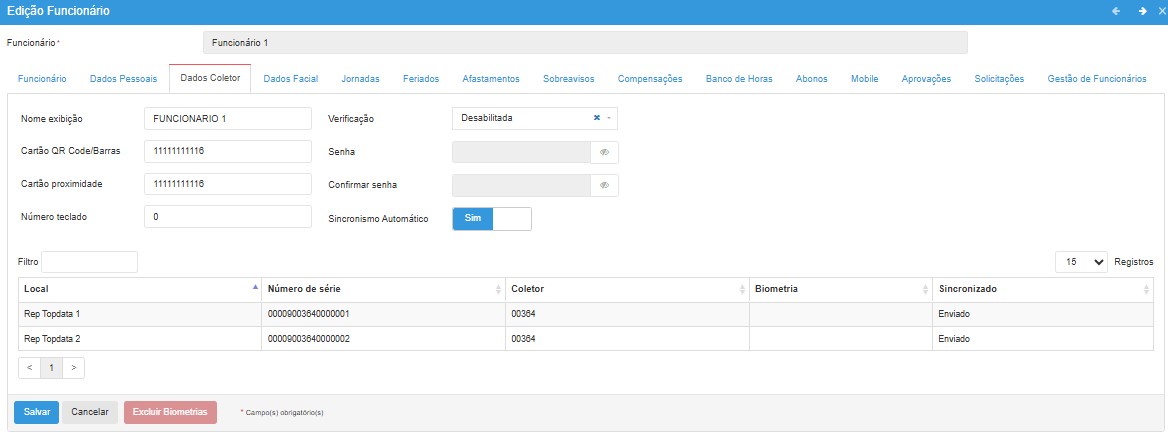Image resolution: width=1168 pixels, height=435 pixels.
Task: Open the Mobile tab
Action: 865,79
